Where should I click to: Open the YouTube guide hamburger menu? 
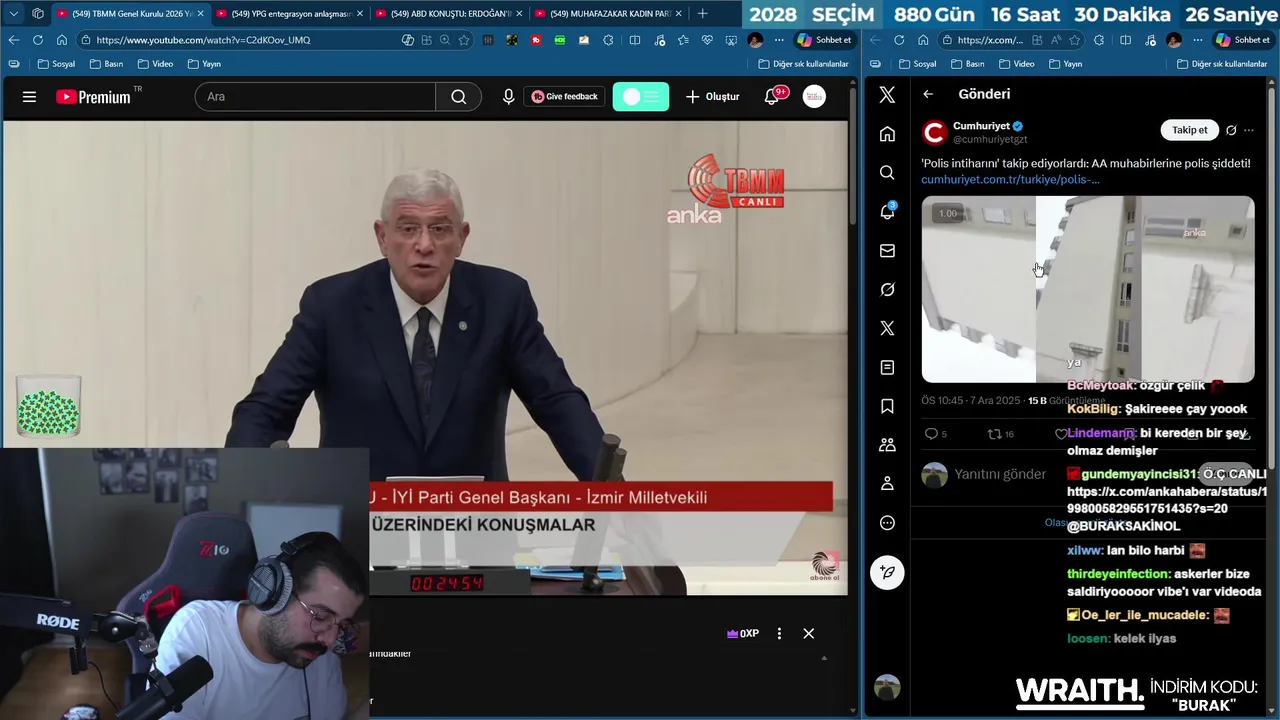click(x=29, y=97)
